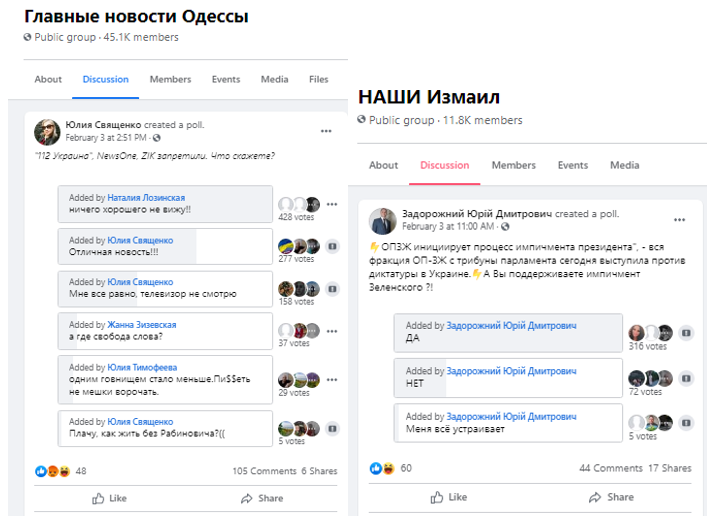Click Share arrow on the left post
The image size is (711, 525).
click(261, 498)
